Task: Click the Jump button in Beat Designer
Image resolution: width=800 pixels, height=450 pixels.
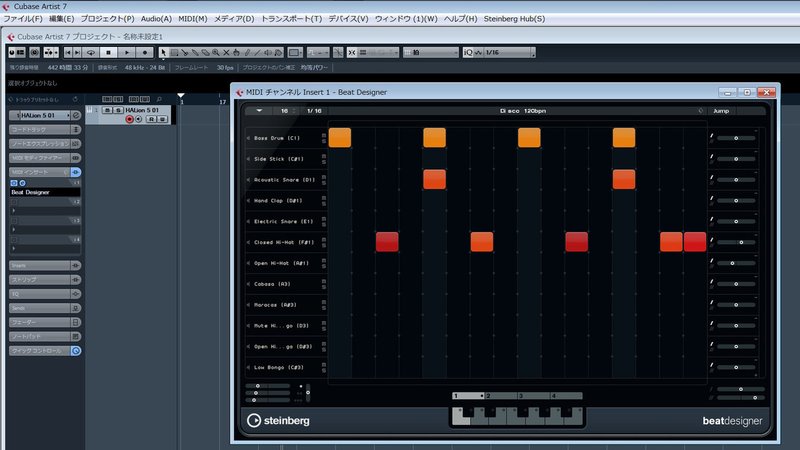Action: (721, 111)
